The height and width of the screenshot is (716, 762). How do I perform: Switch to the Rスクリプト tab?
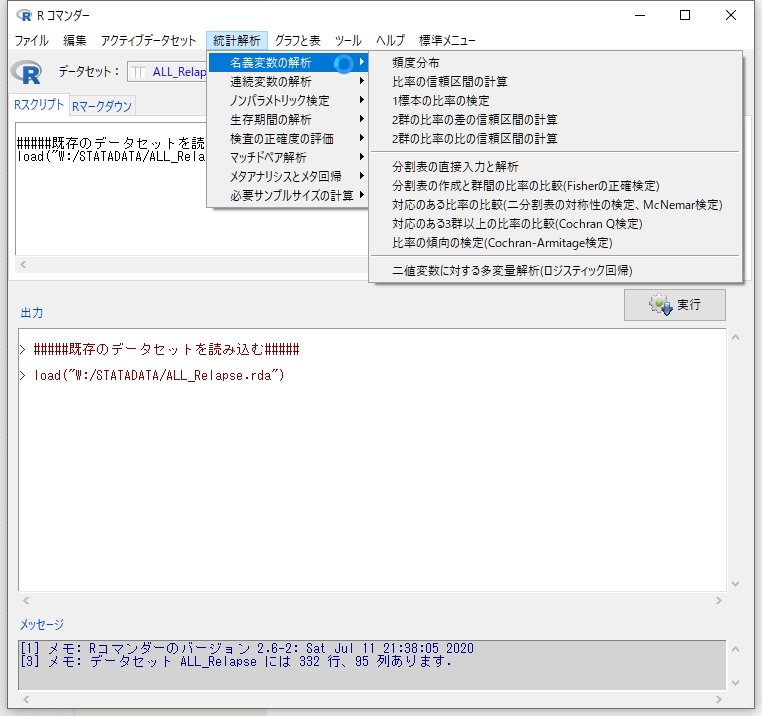coord(39,105)
